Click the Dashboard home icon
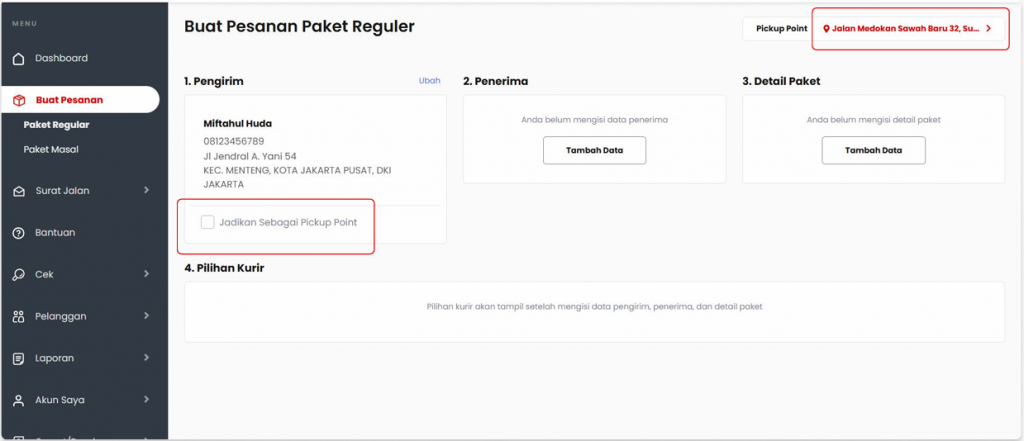The width and height of the screenshot is (1024, 441). pyautogui.click(x=18, y=59)
